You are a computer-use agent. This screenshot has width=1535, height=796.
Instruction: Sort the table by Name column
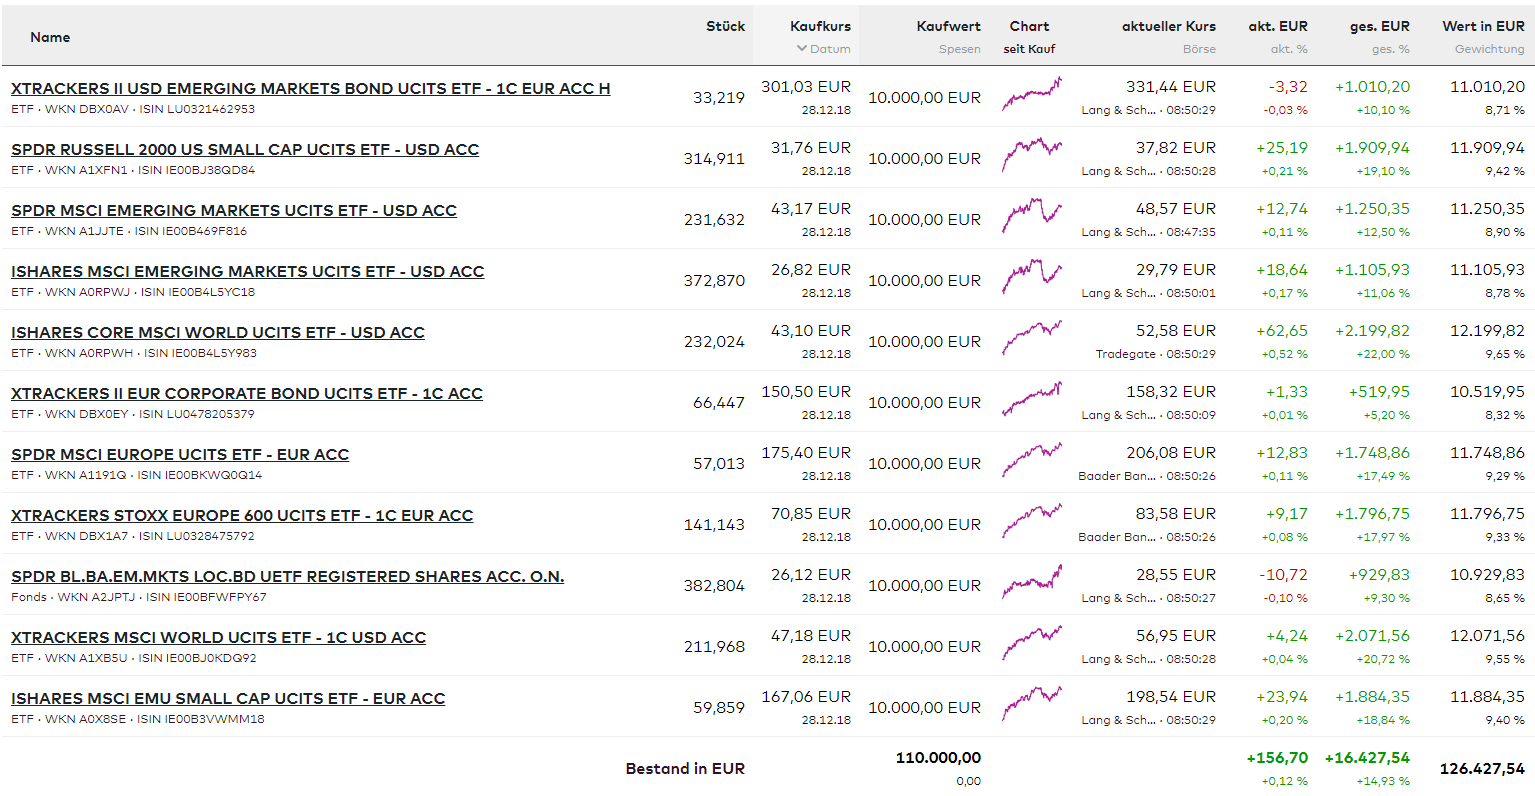click(50, 37)
